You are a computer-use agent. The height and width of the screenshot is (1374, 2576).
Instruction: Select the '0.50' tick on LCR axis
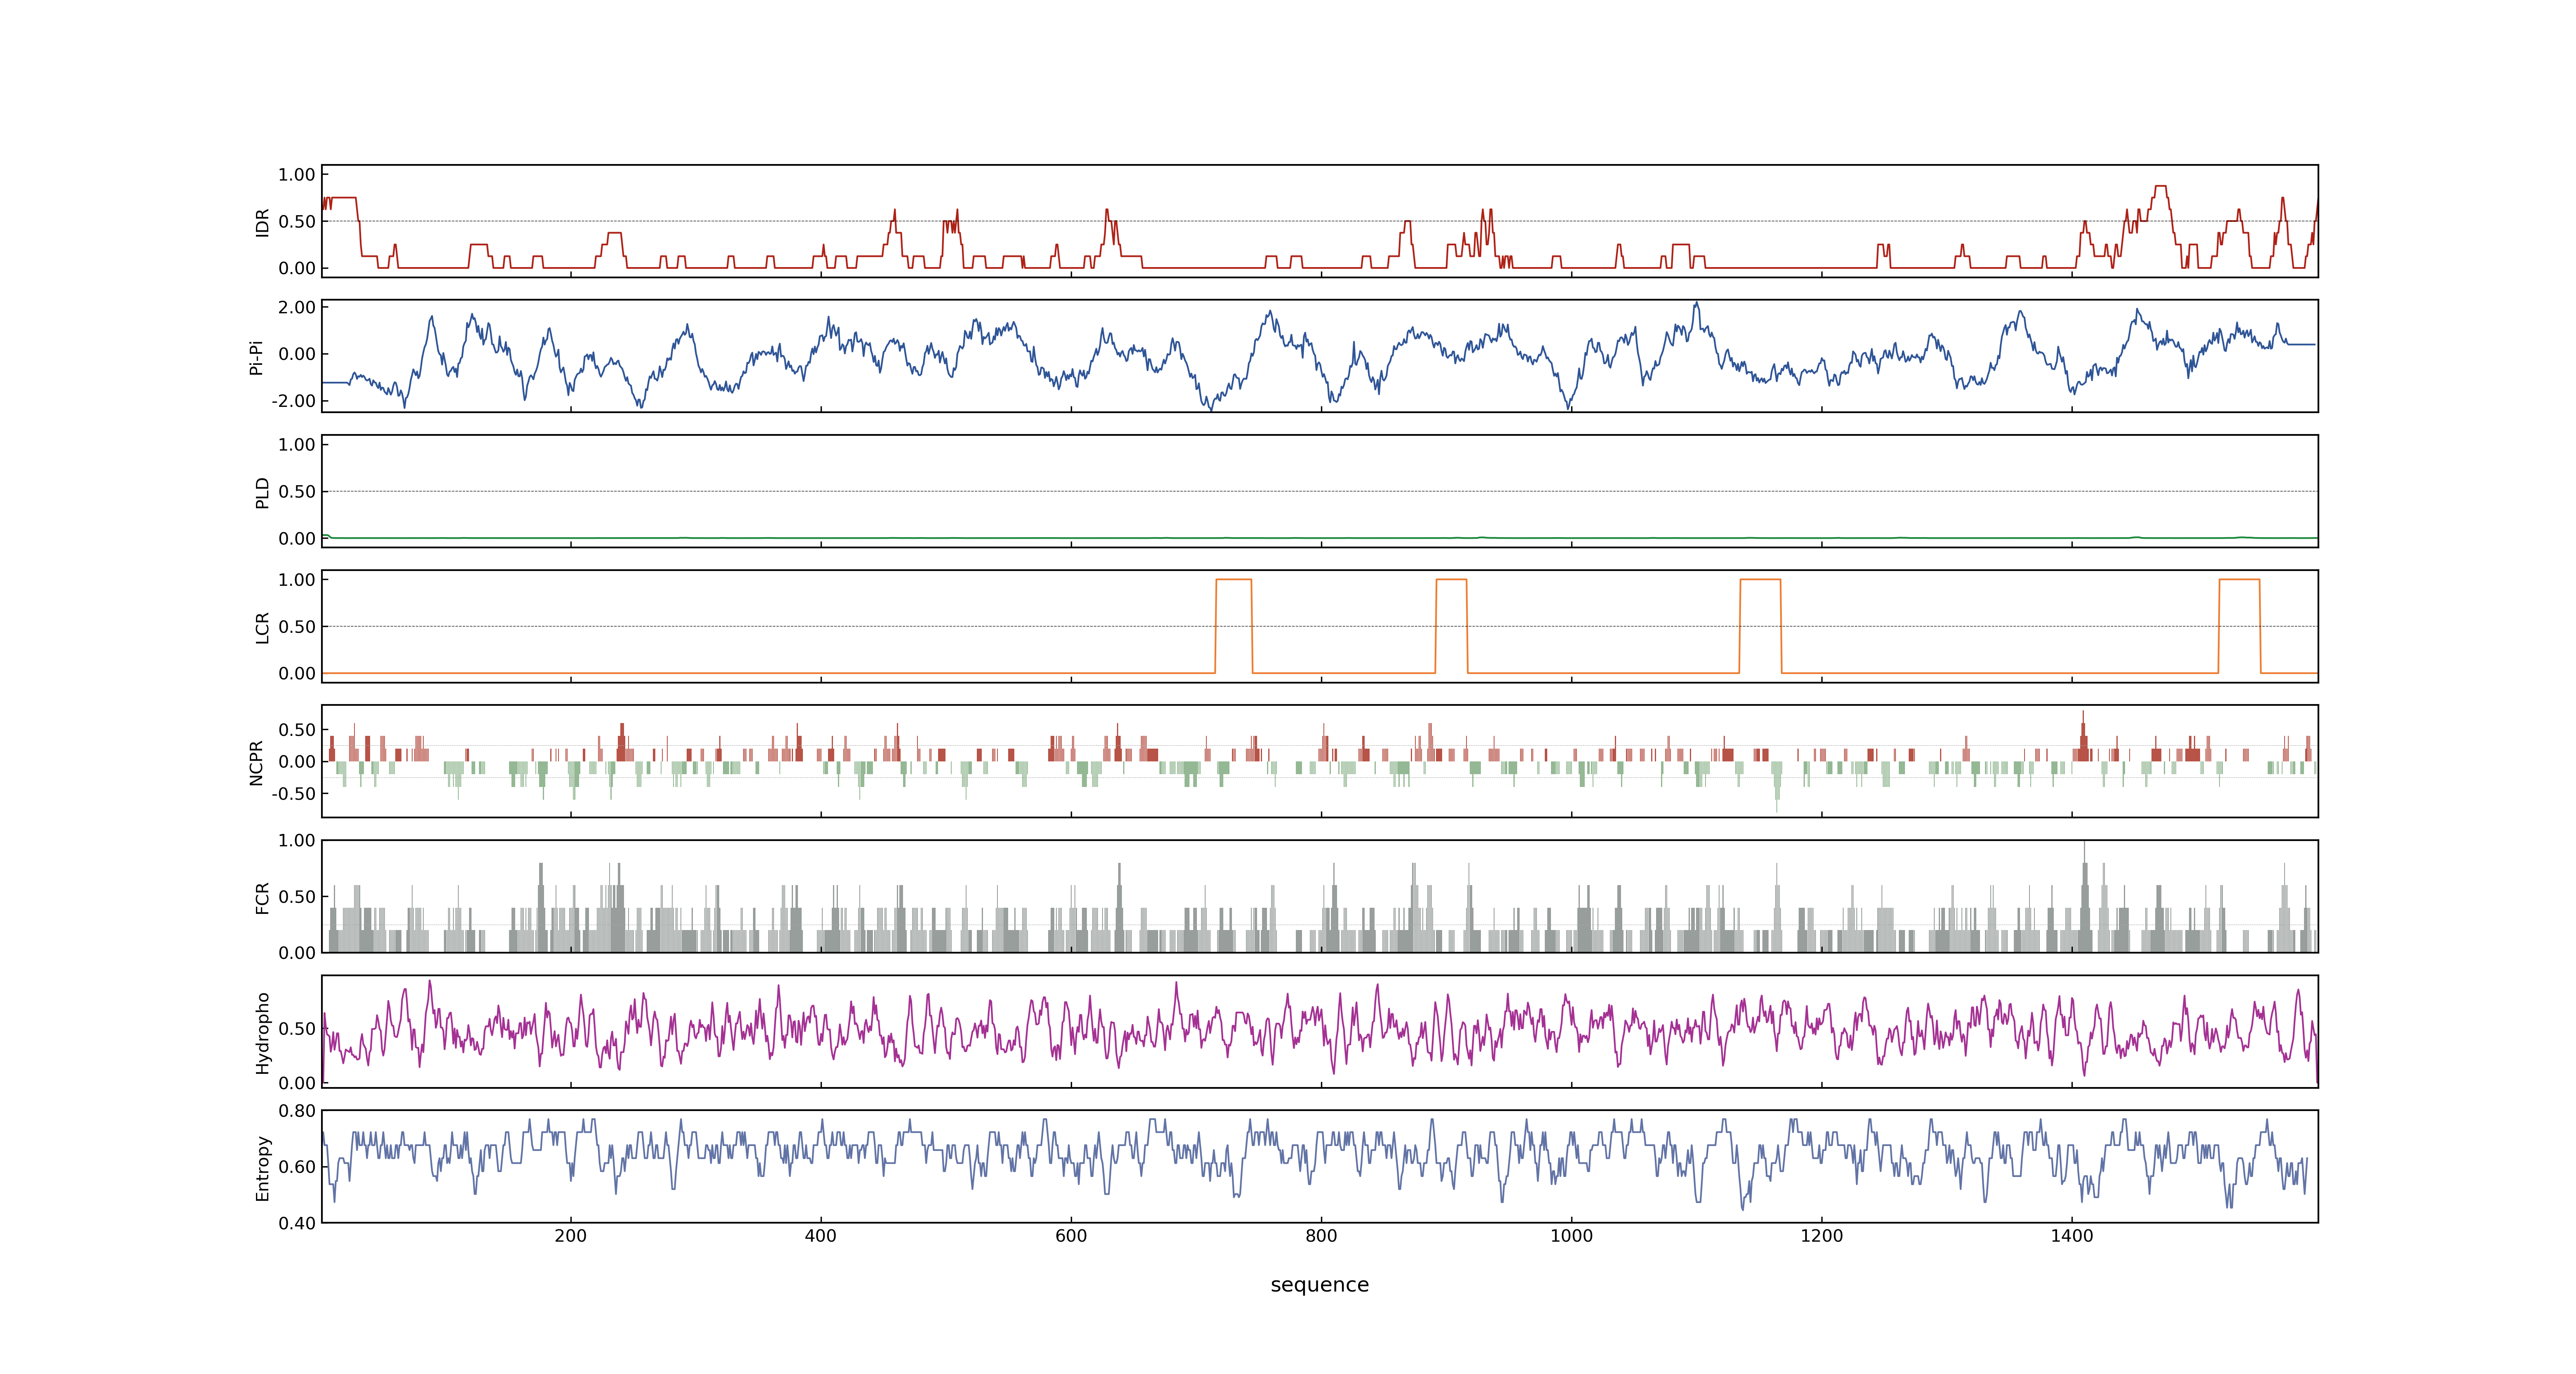click(x=297, y=627)
